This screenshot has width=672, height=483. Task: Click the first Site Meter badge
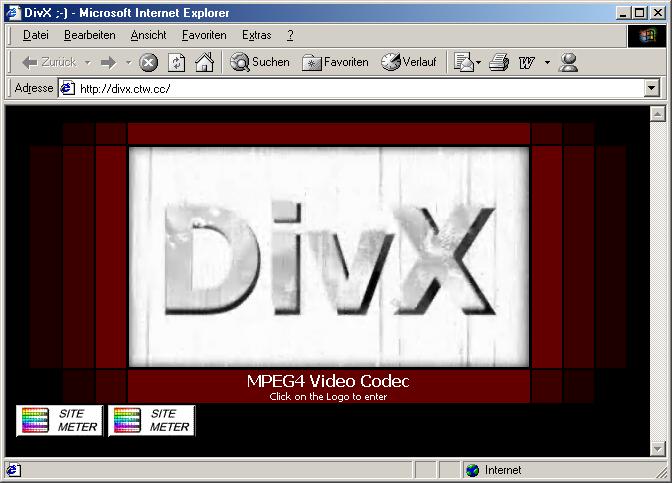click(x=59, y=420)
